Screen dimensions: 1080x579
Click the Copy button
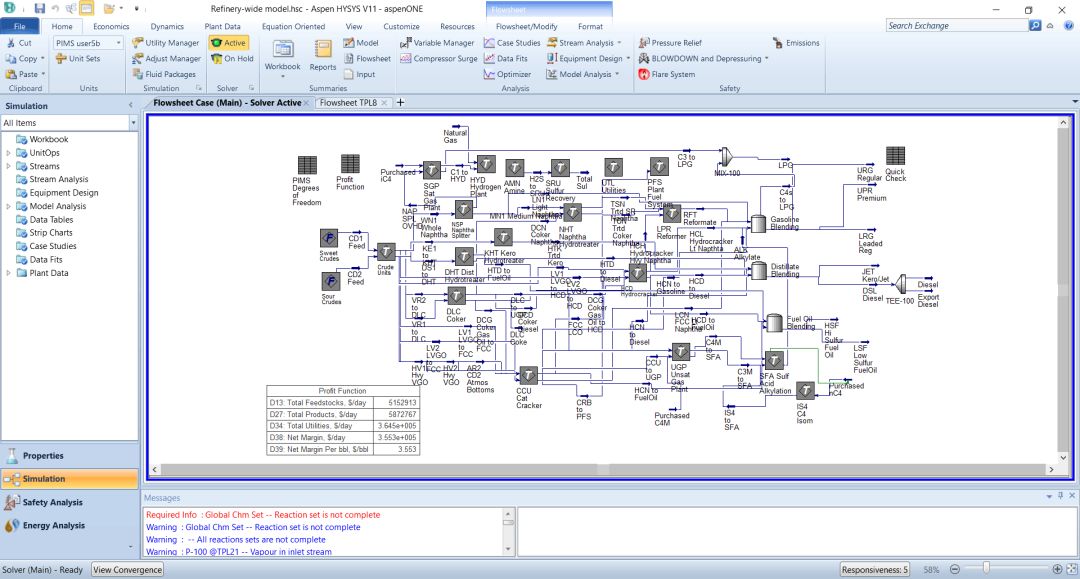[21, 59]
